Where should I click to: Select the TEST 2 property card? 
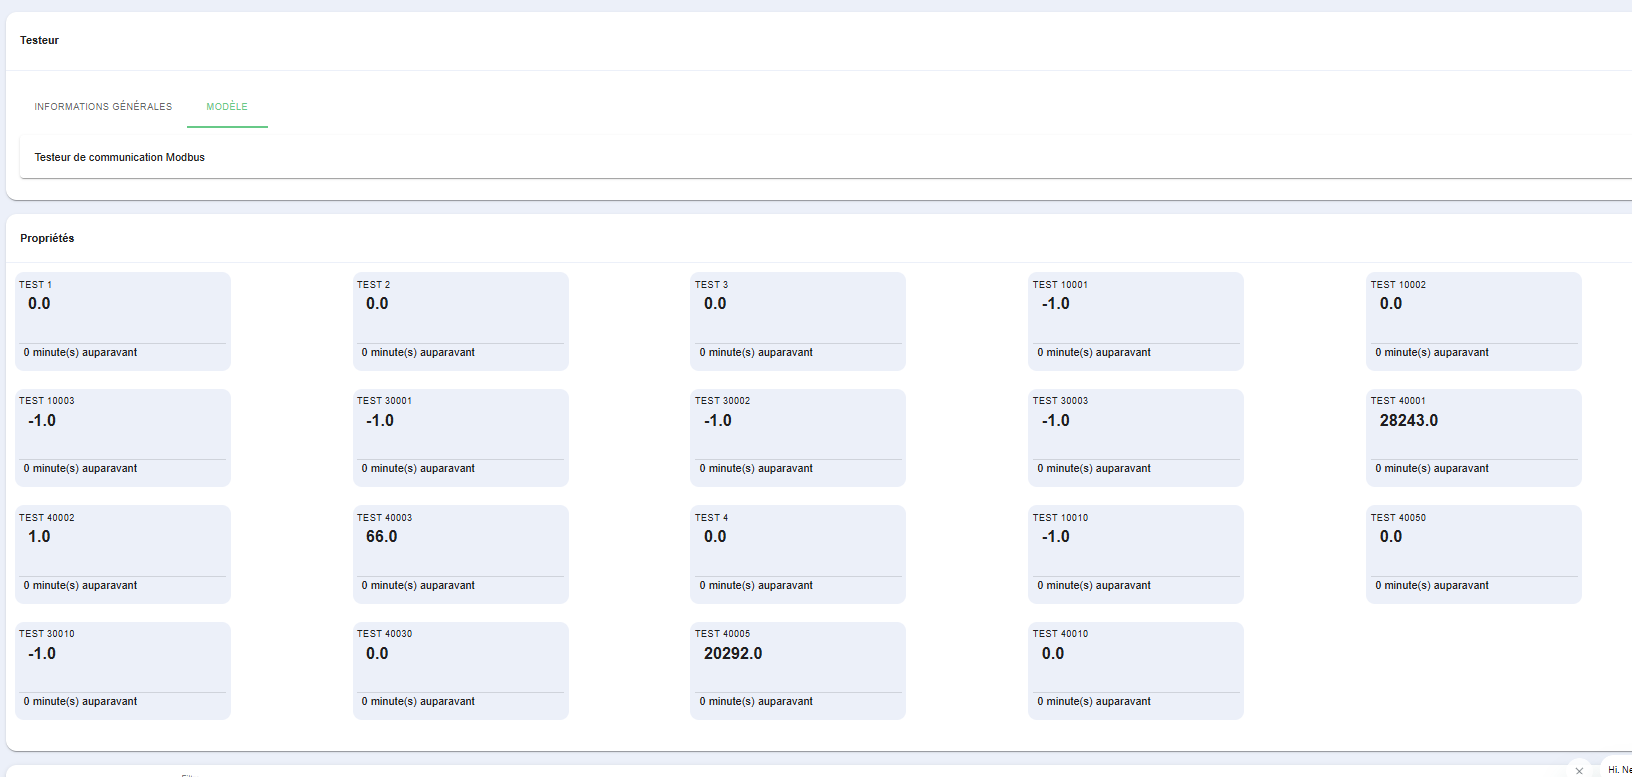coord(460,321)
